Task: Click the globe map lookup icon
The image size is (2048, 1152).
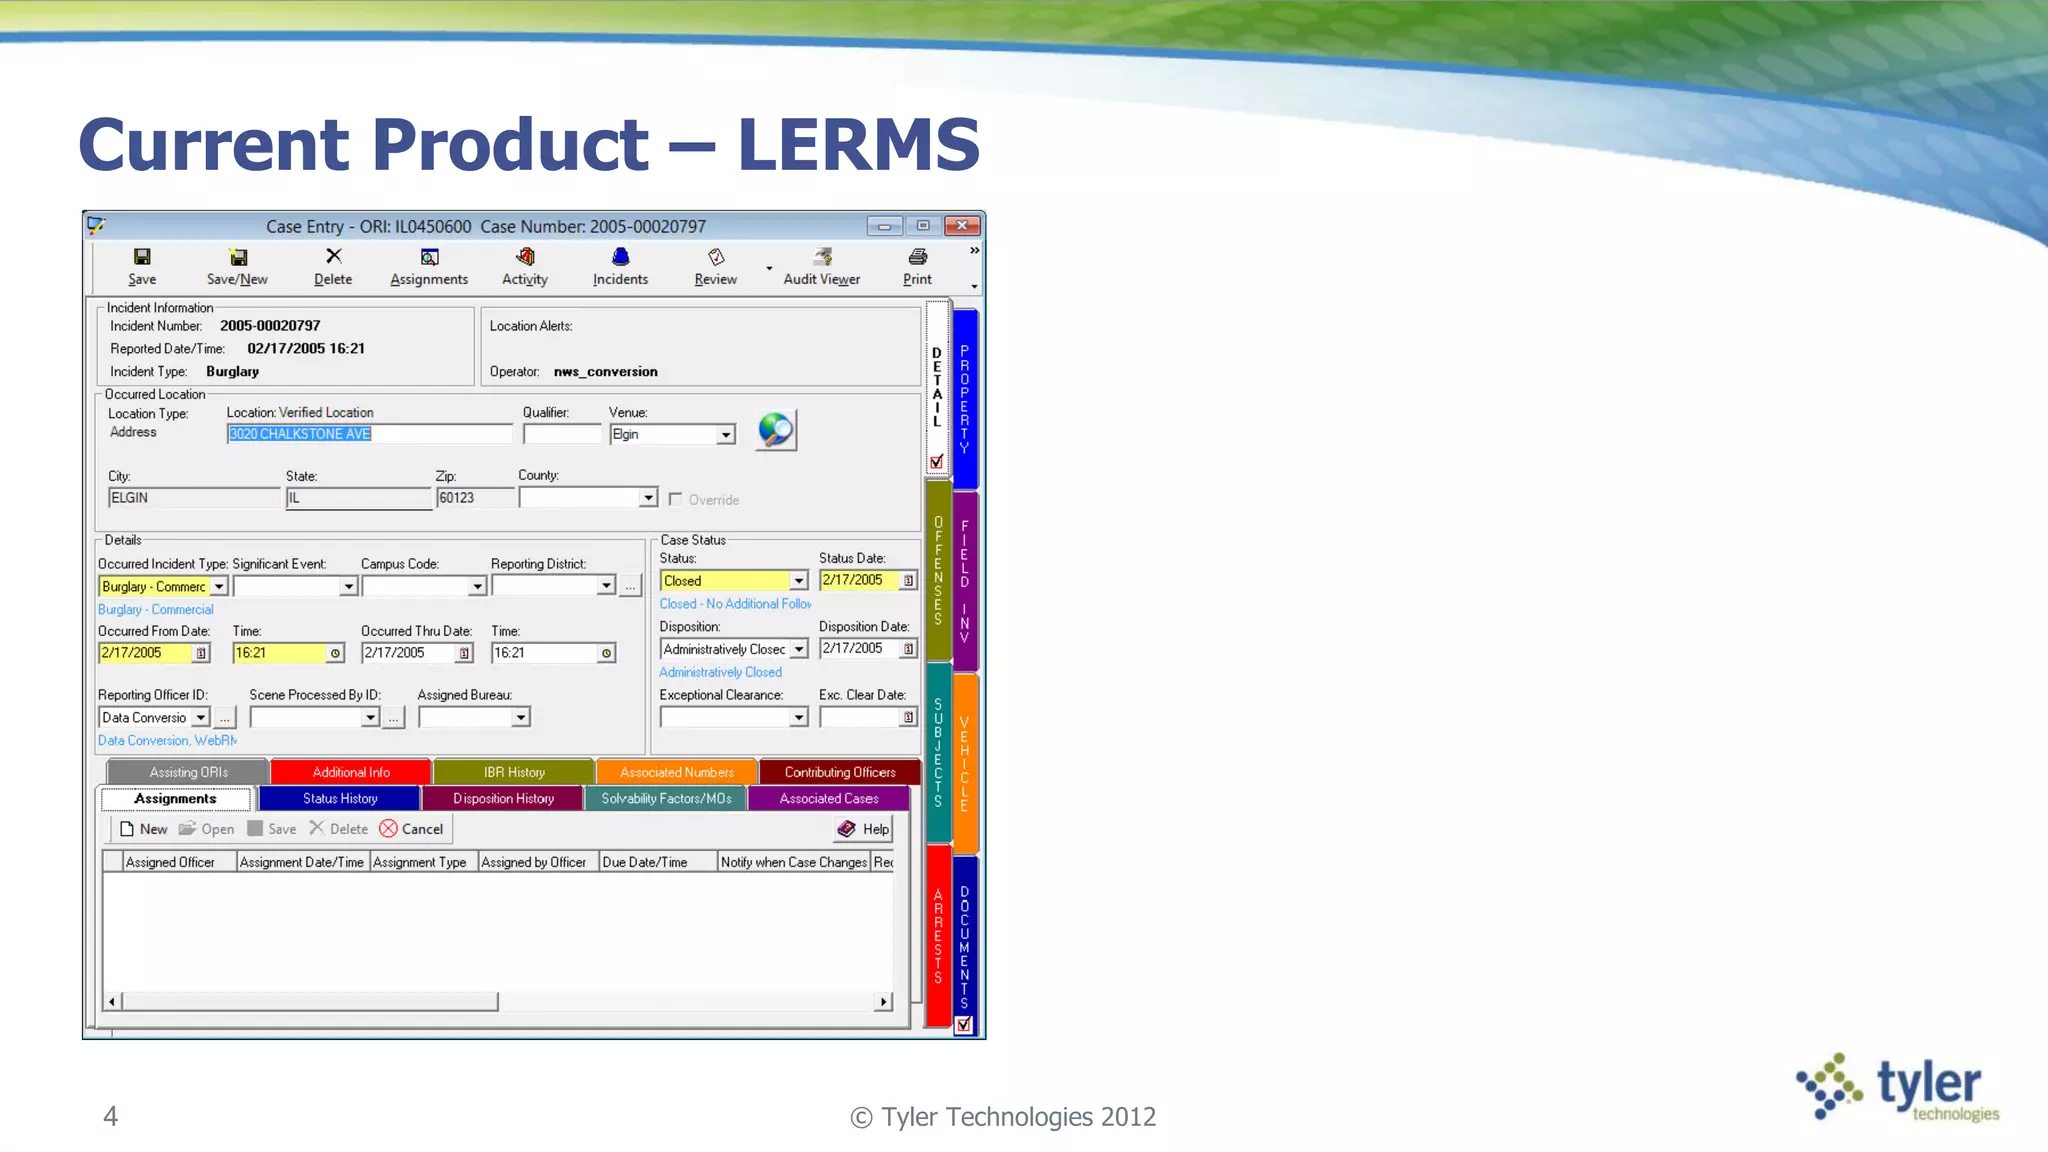Action: (x=775, y=431)
